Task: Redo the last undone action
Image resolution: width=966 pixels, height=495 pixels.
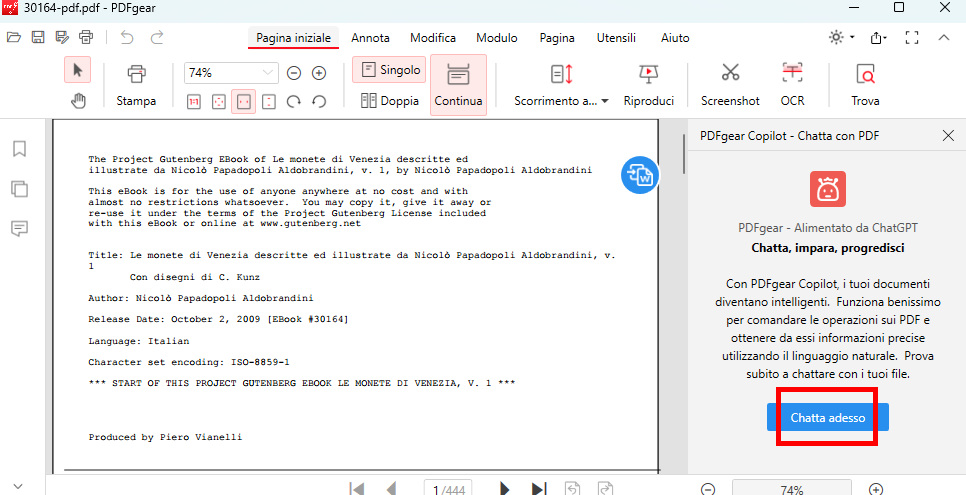Action: (x=158, y=38)
